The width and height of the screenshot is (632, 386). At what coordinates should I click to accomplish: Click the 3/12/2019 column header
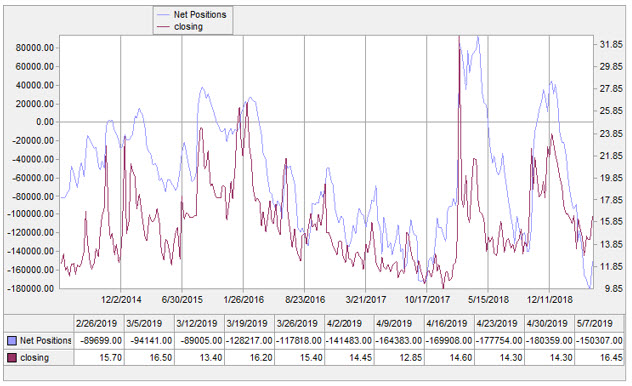click(x=200, y=324)
